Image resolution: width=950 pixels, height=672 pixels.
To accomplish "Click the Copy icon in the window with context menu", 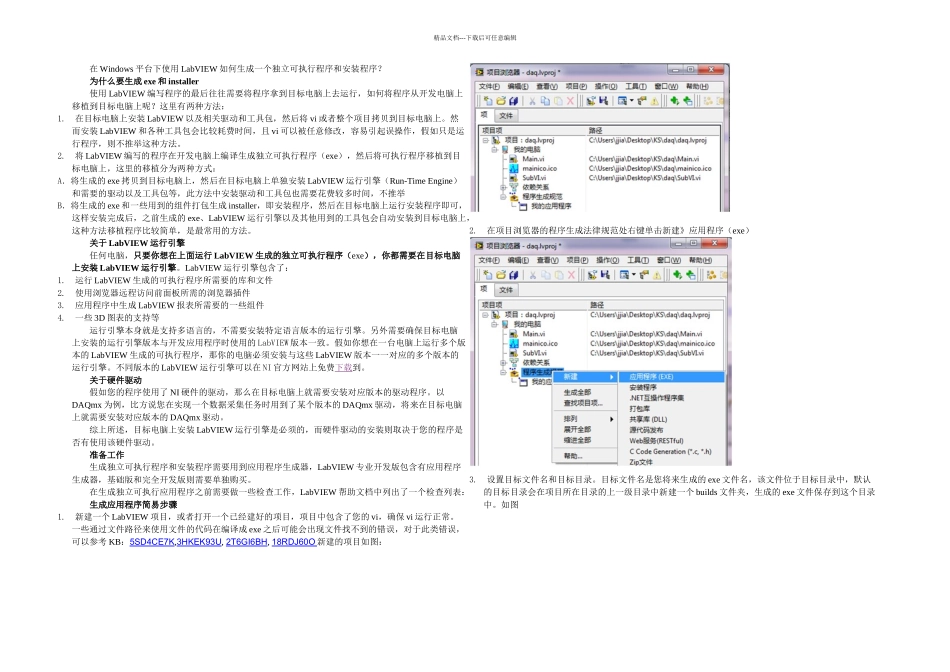I will [546, 275].
